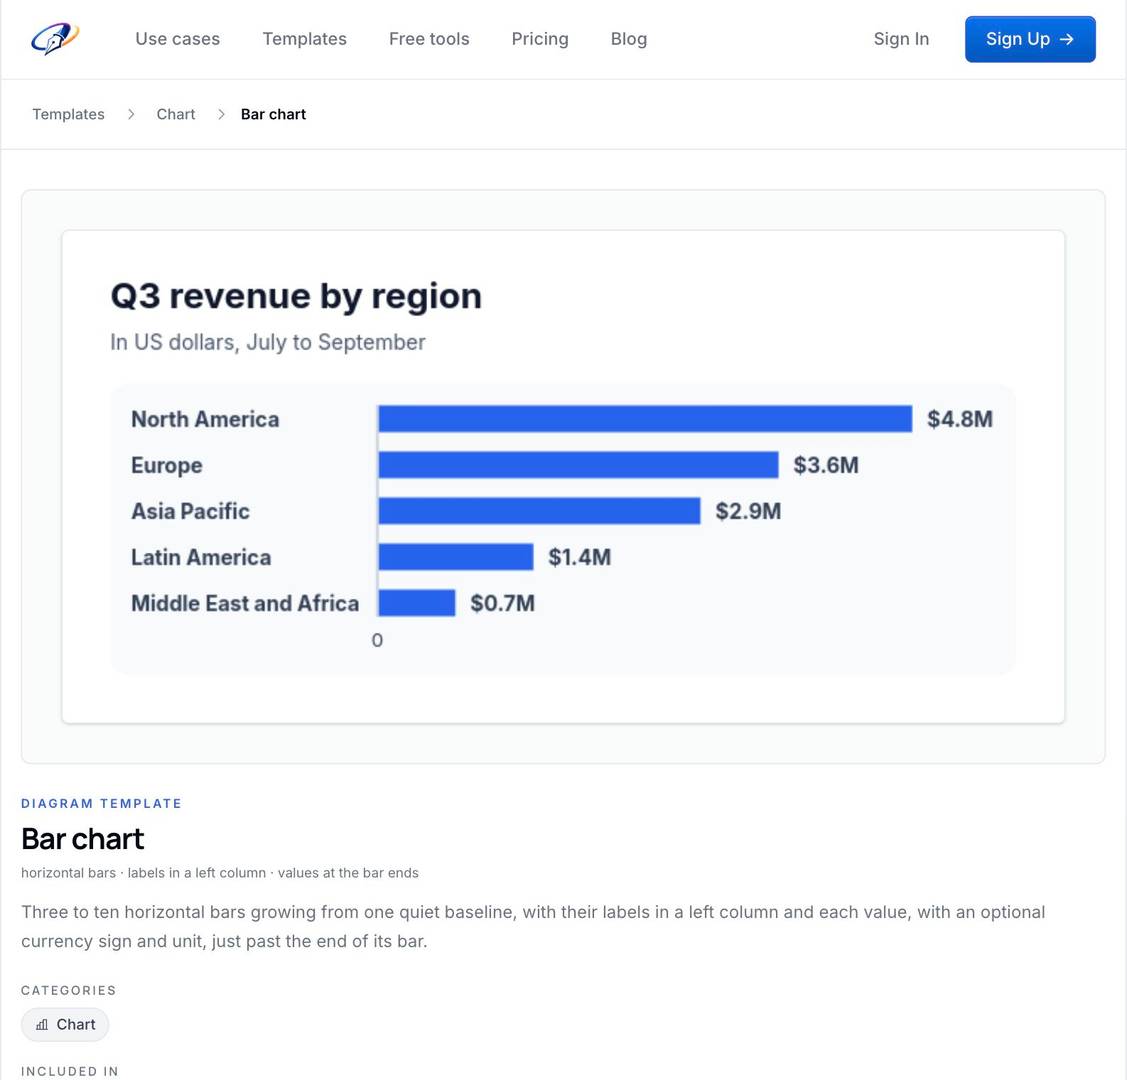
Task: Click the Latin America bar
Action: pyautogui.click(x=456, y=557)
